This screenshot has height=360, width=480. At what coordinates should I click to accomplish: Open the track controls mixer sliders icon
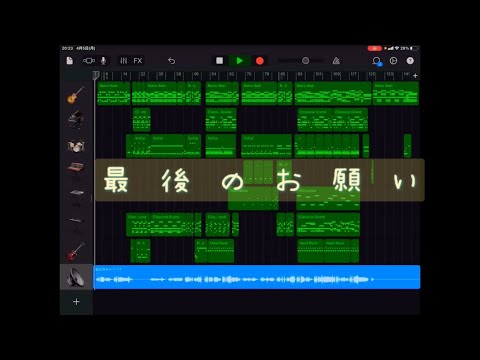coord(124,61)
